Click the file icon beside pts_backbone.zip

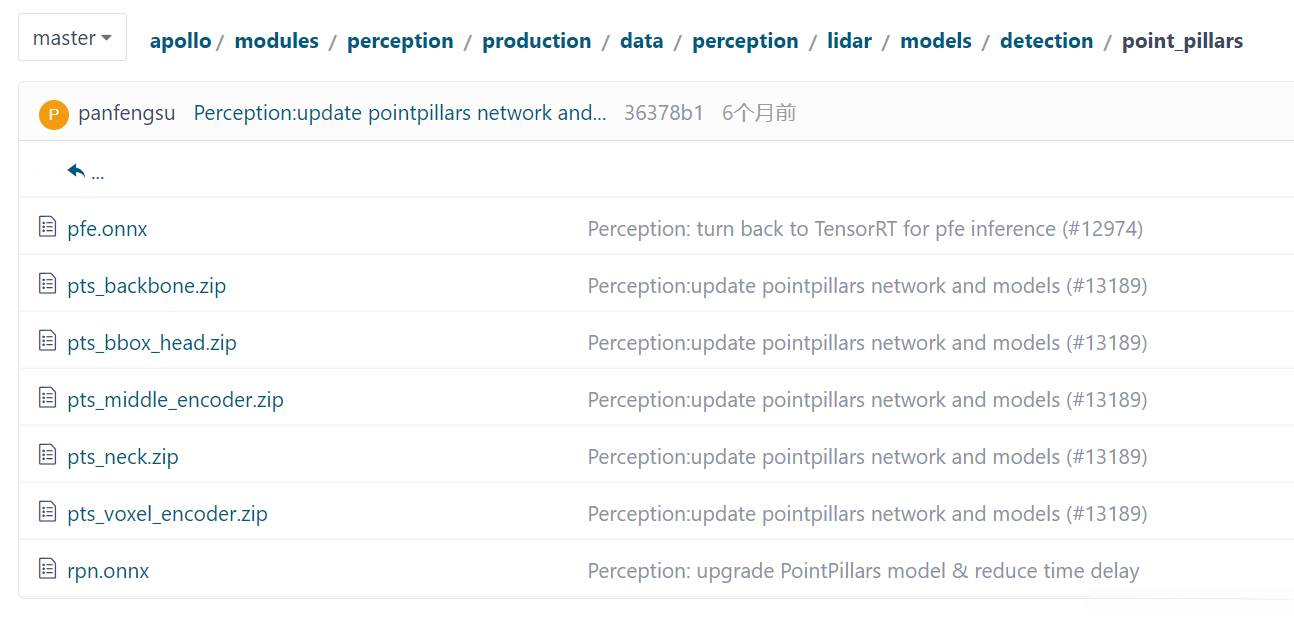pyautogui.click(x=47, y=284)
